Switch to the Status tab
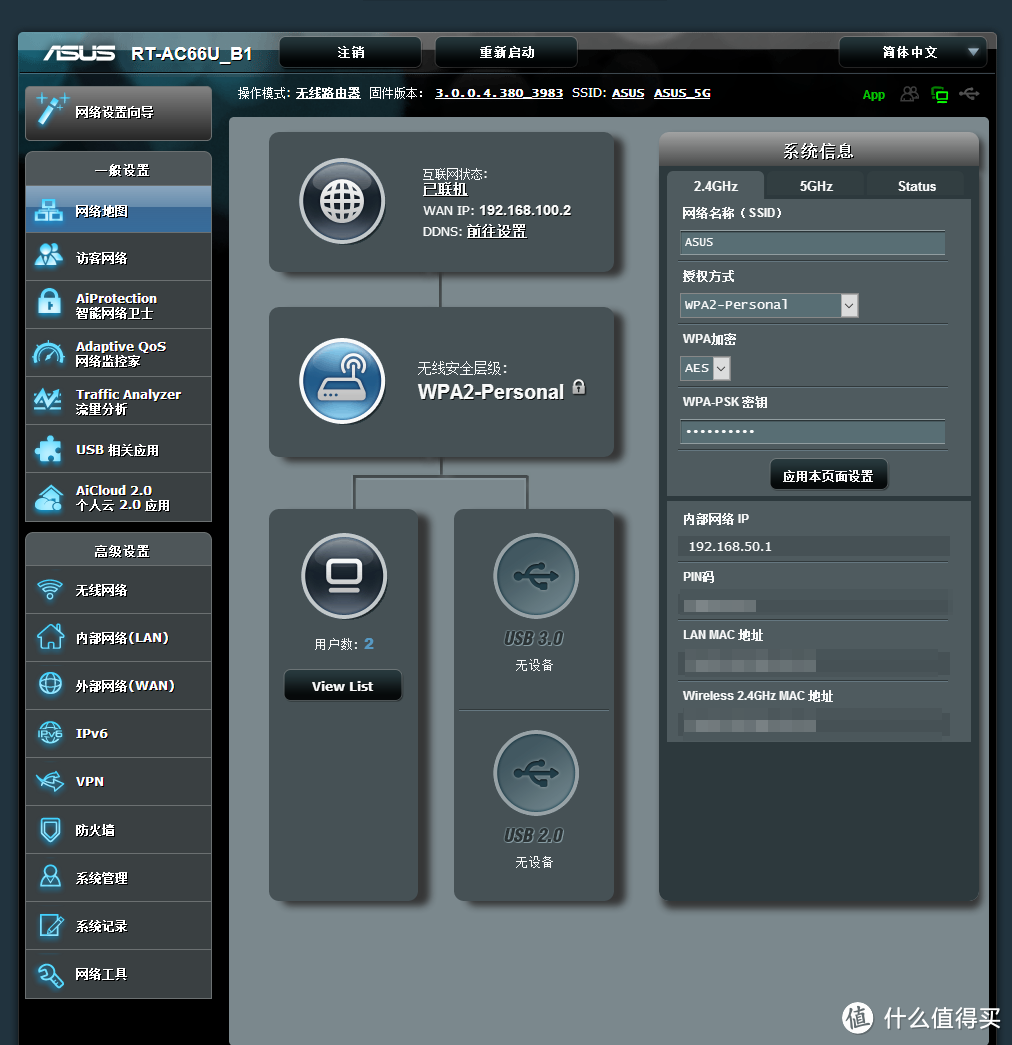The width and height of the screenshot is (1012, 1045). point(917,186)
